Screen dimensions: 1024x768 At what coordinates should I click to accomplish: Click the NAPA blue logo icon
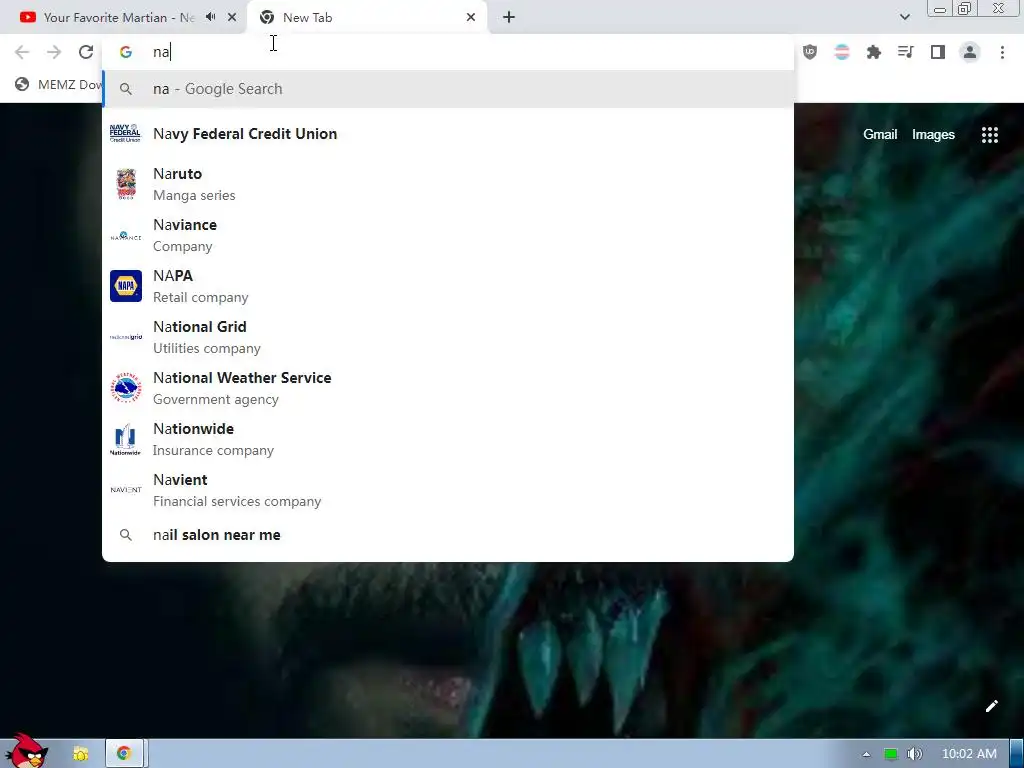click(x=126, y=286)
